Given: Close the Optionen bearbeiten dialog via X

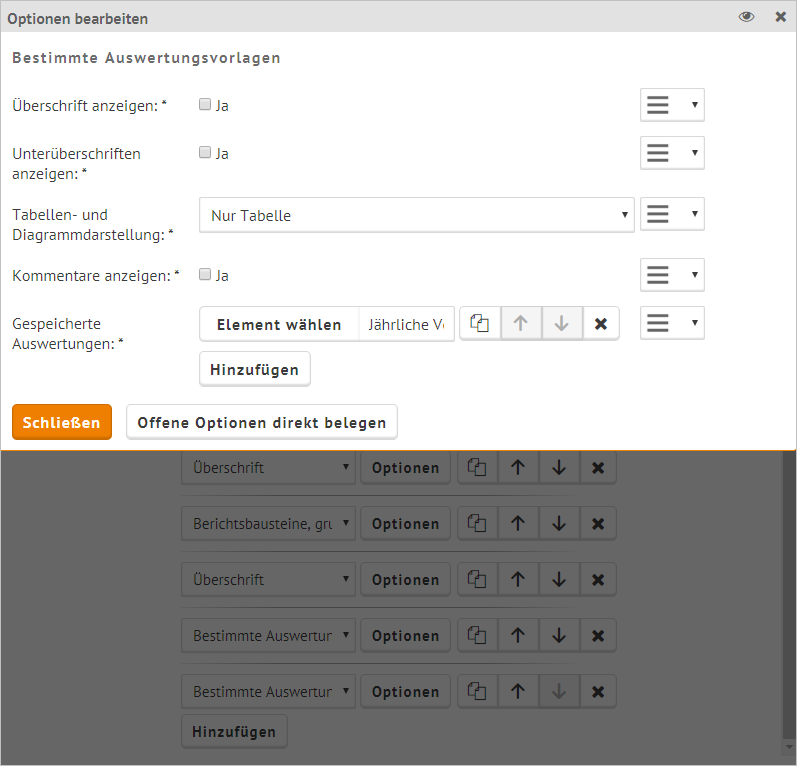Looking at the screenshot, I should 781,17.
